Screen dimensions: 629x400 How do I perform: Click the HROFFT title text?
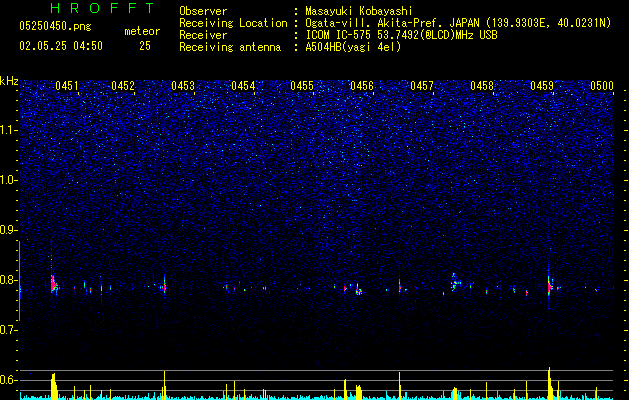tap(103, 8)
